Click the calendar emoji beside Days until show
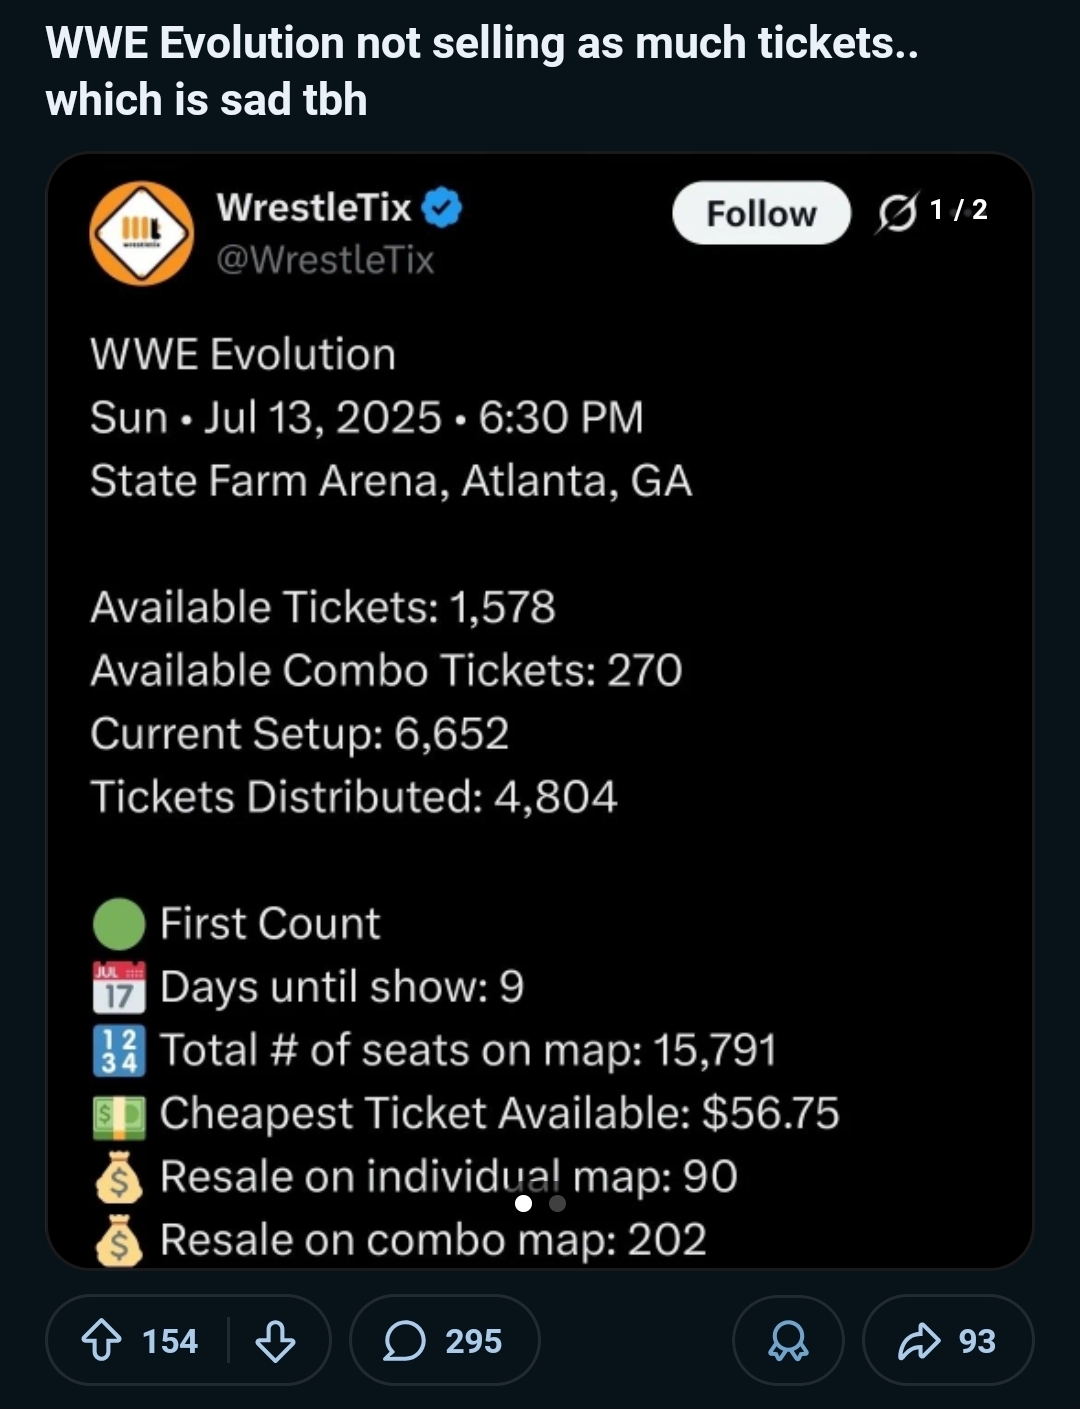The image size is (1080, 1409). [x=119, y=987]
